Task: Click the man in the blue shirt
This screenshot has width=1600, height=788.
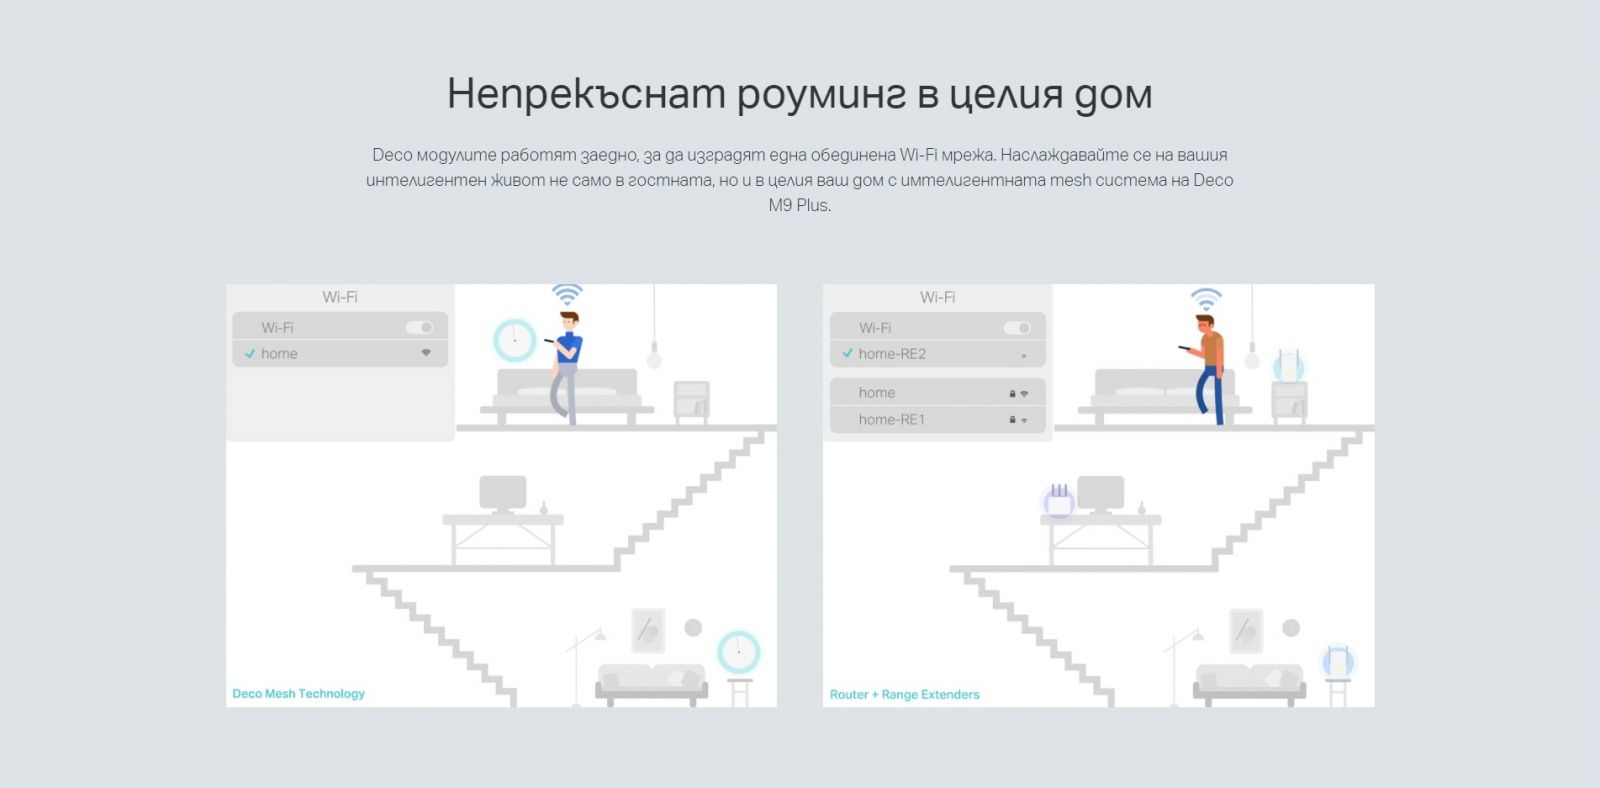Action: [566, 367]
